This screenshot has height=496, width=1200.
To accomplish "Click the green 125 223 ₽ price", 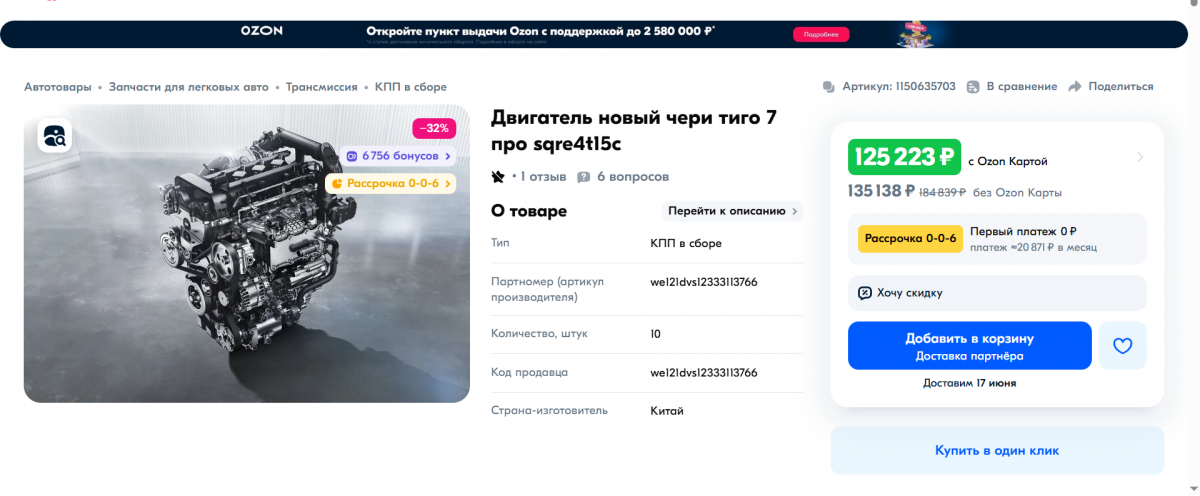I will tap(904, 157).
